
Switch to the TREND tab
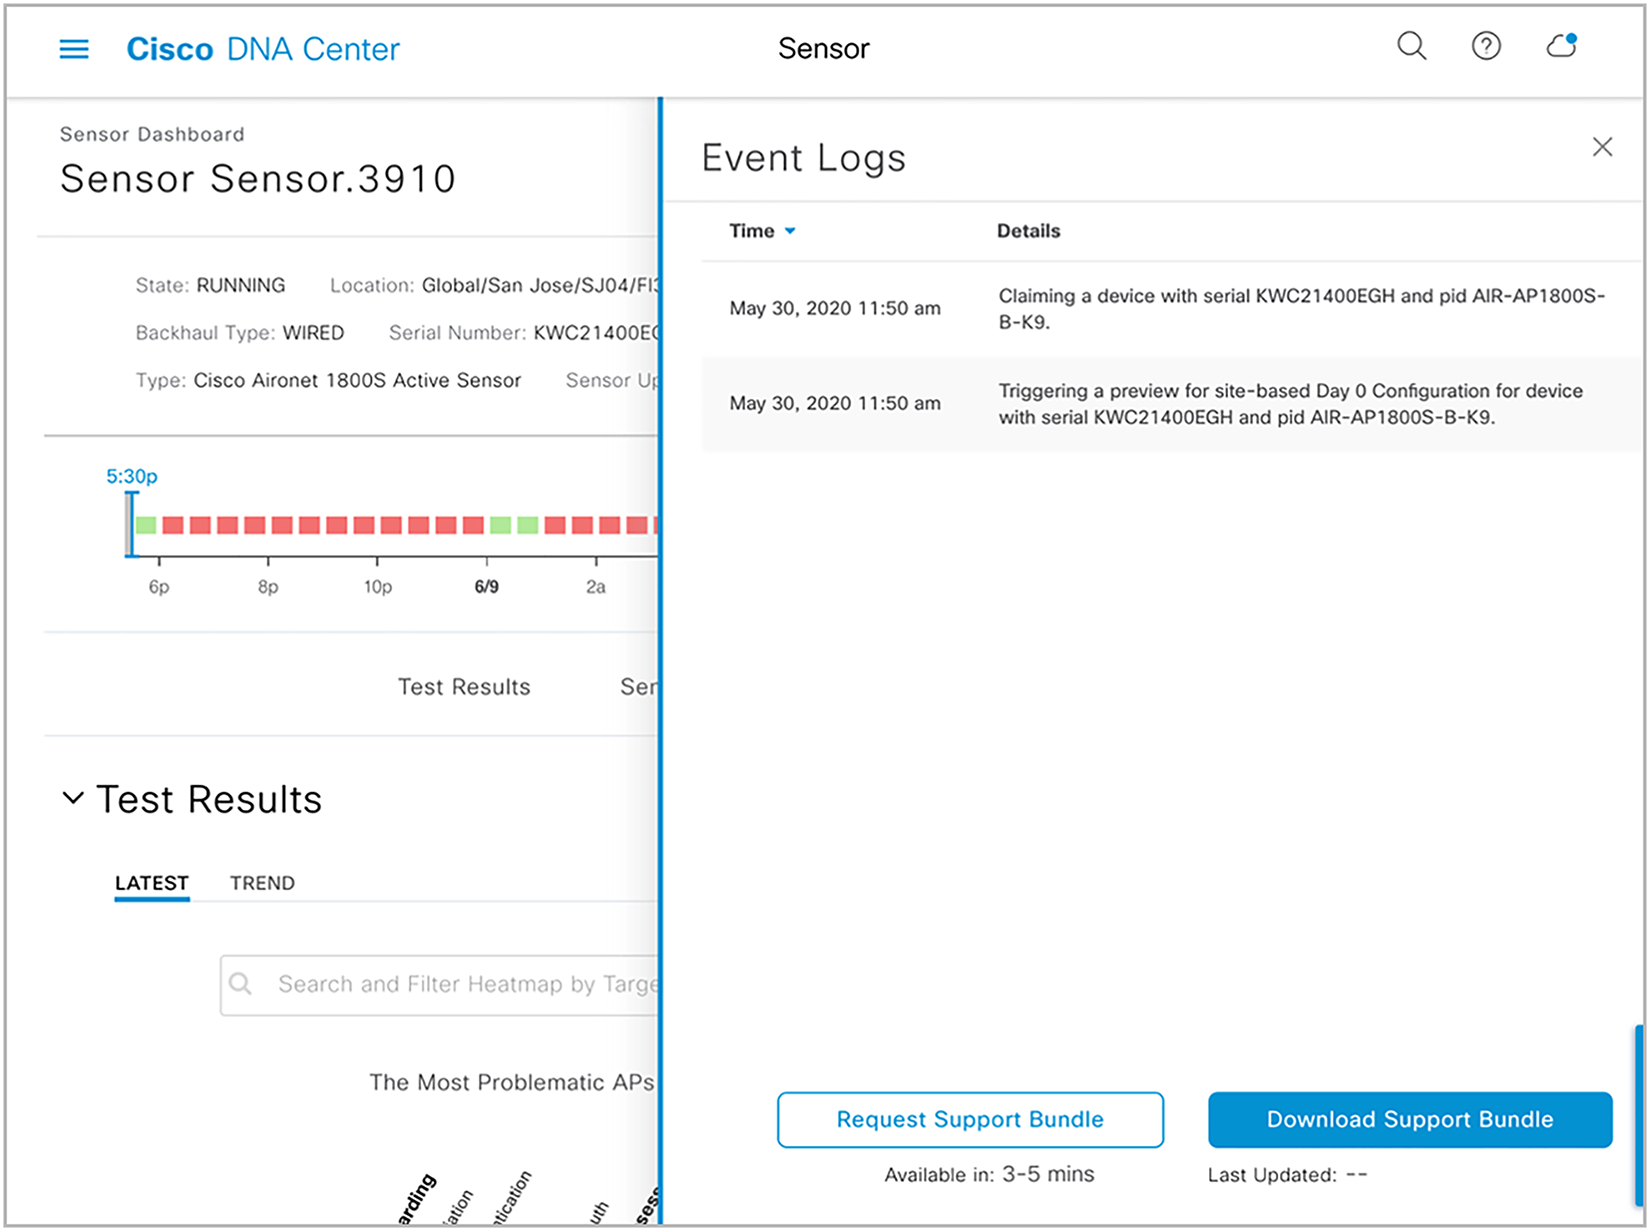pyautogui.click(x=262, y=883)
